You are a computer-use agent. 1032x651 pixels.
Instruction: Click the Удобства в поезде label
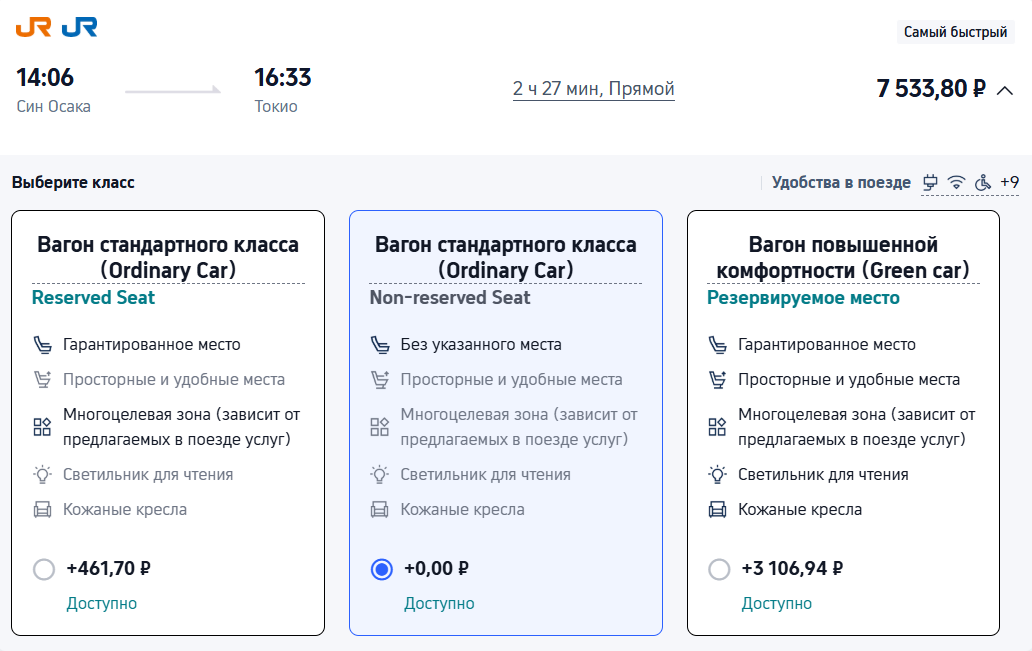pos(843,182)
